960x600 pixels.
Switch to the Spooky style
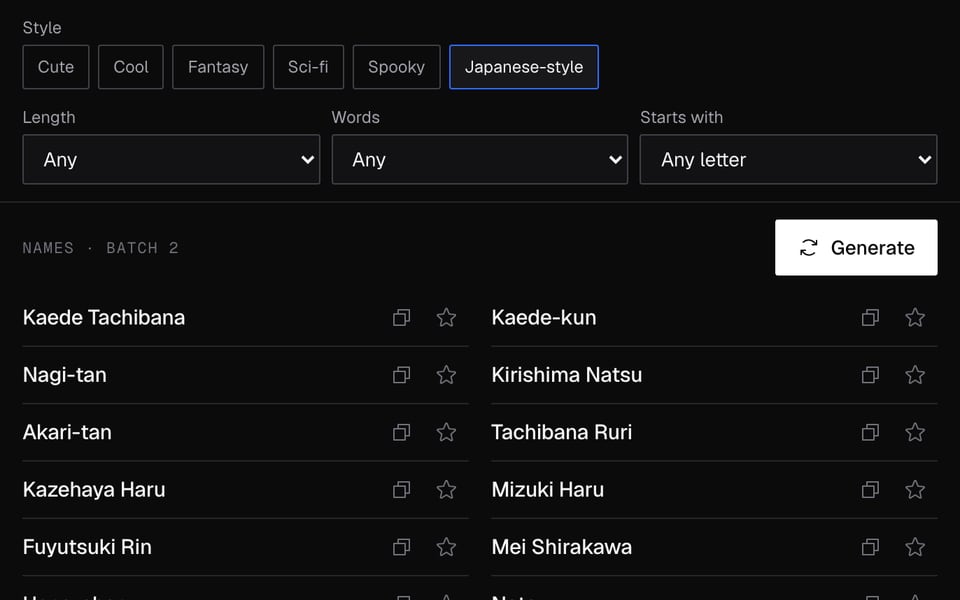(x=396, y=67)
